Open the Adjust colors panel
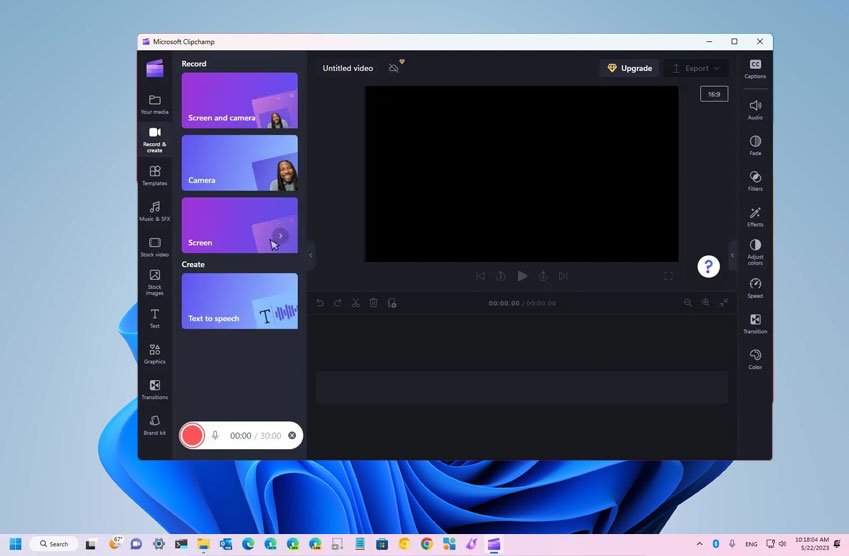The width and height of the screenshot is (849, 556). [x=755, y=251]
